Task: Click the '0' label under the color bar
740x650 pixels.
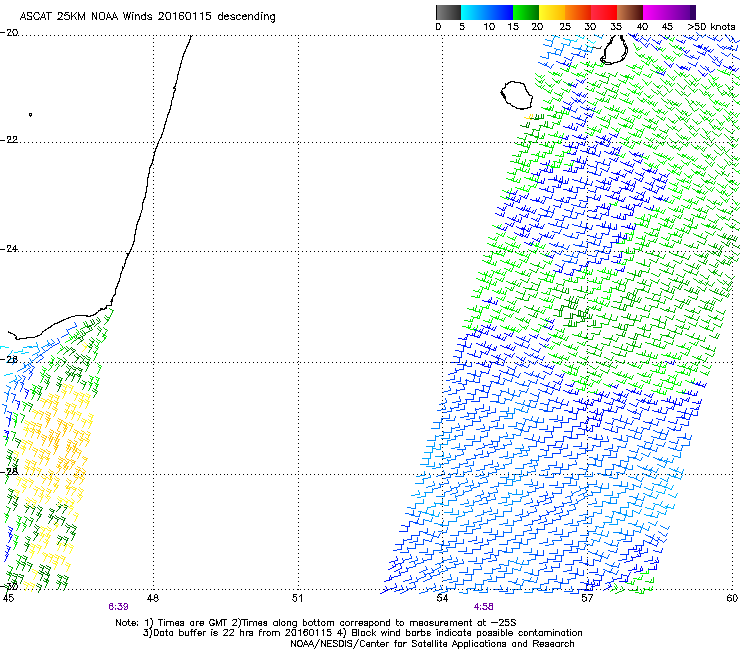Action: (x=438, y=27)
